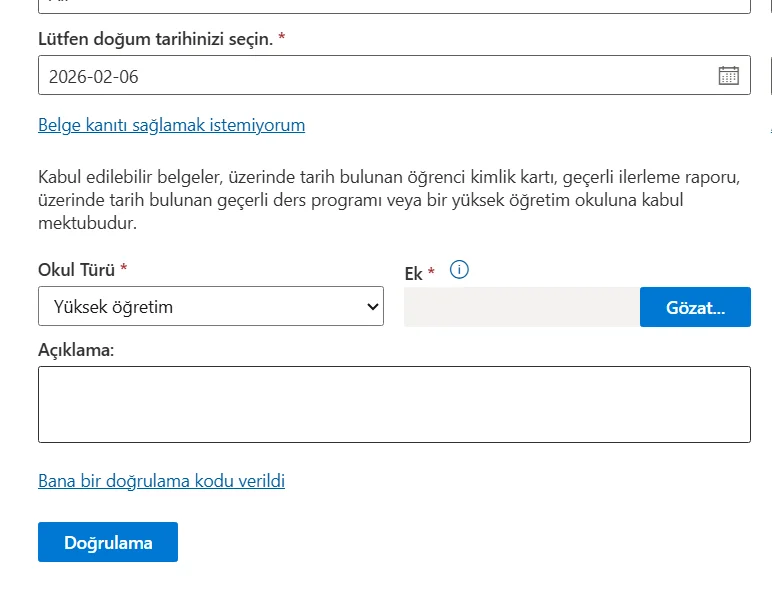Click the Gözat... browse button
772x610 pixels.
pyautogui.click(x=695, y=307)
